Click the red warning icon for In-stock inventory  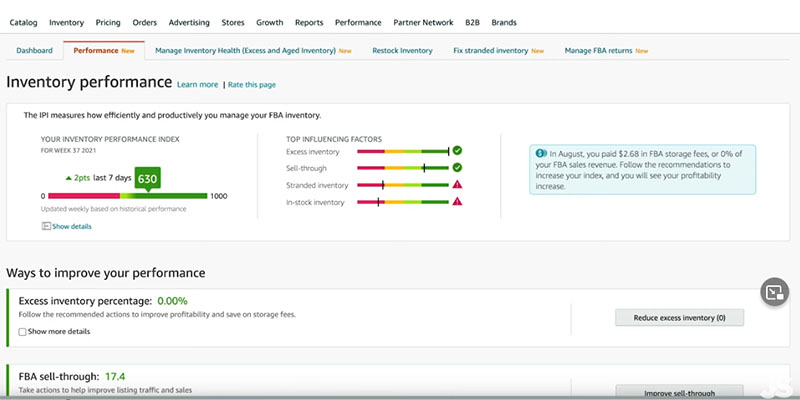coord(457,202)
